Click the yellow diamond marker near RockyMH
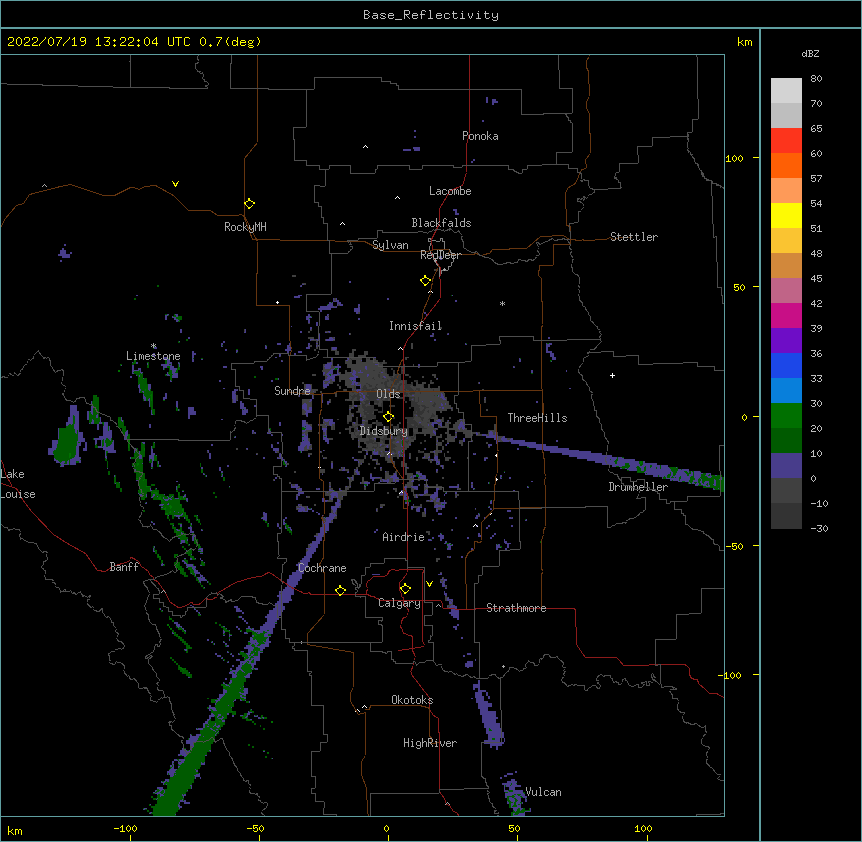862x842 pixels. click(249, 204)
